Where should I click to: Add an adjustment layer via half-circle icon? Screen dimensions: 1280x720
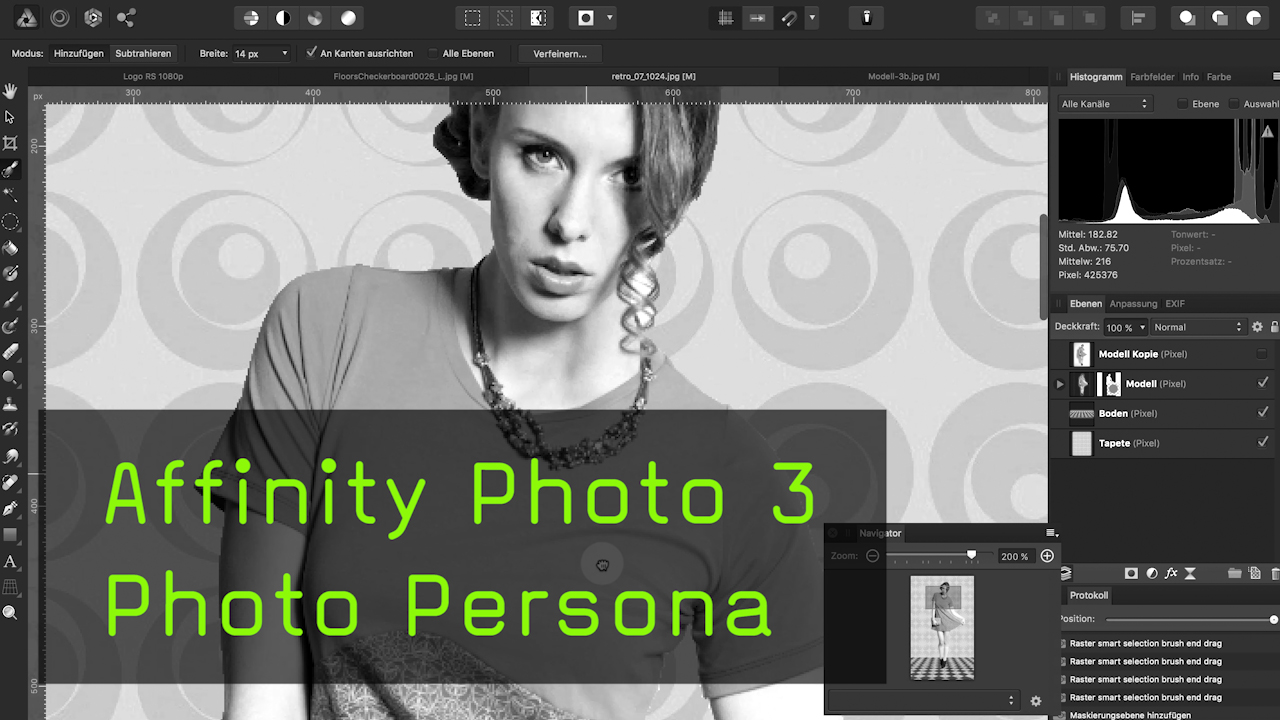click(x=1152, y=574)
